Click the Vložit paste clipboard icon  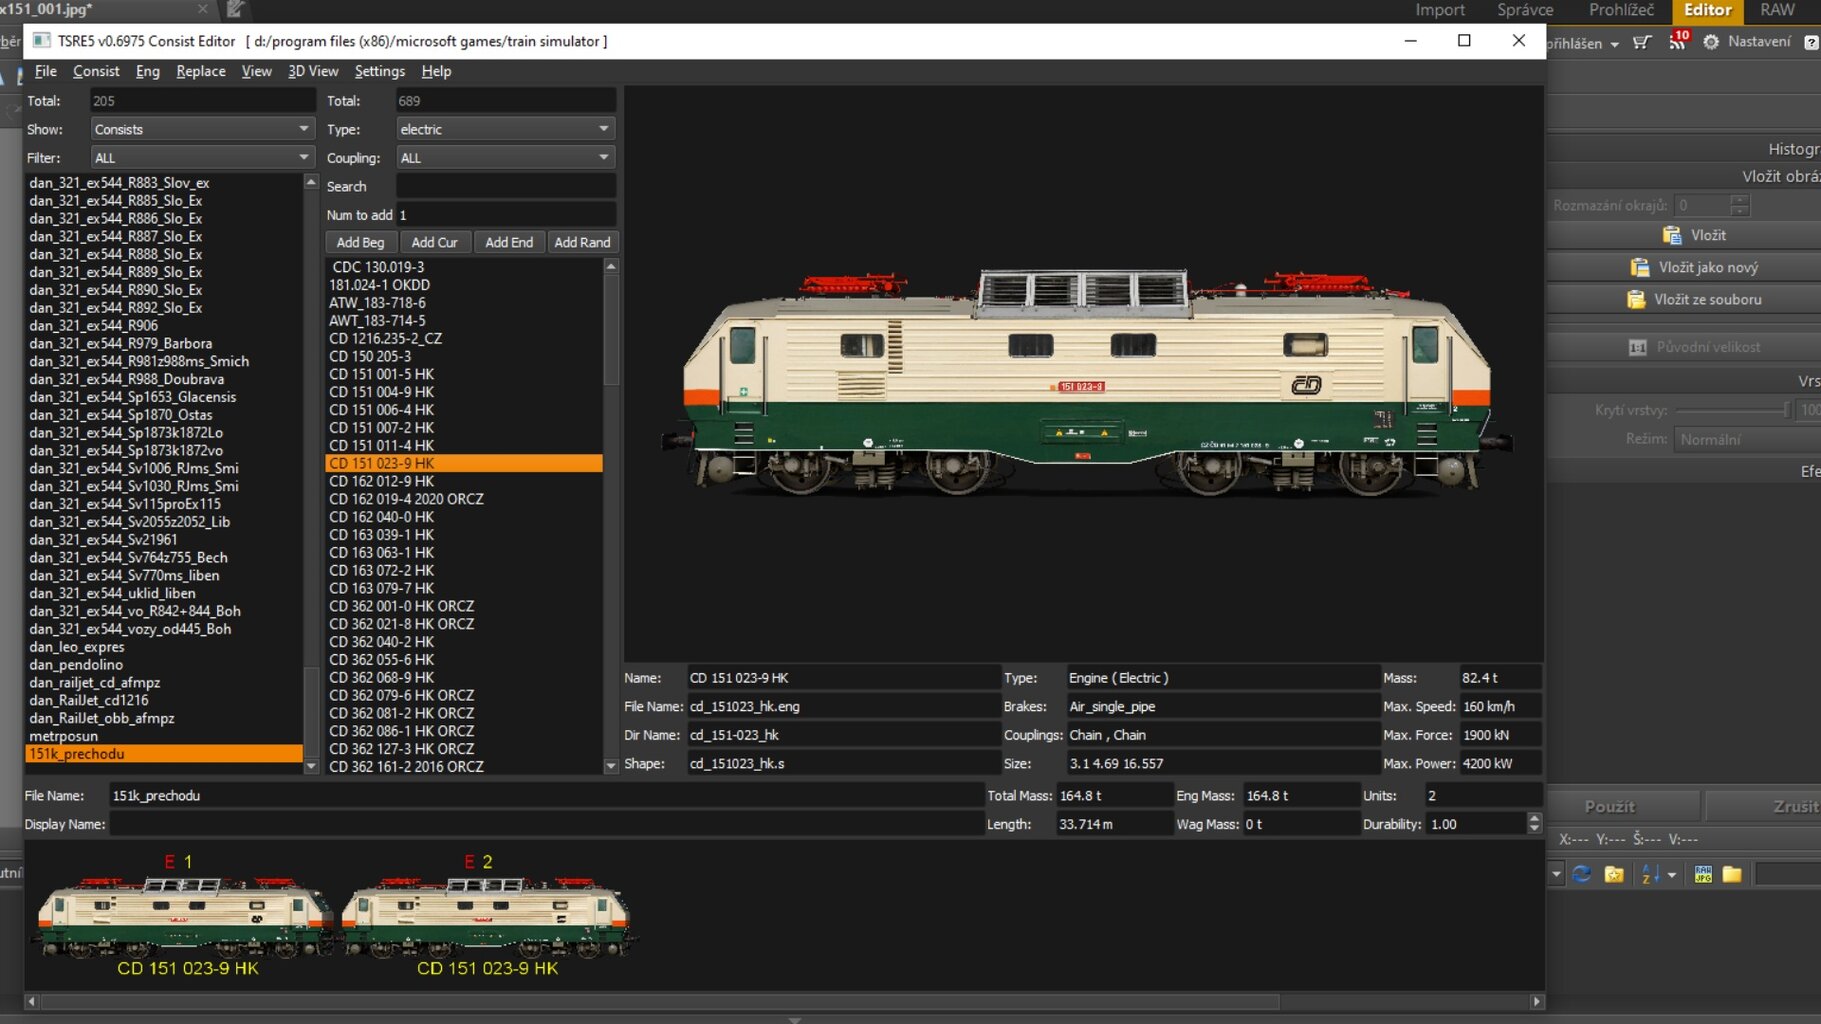tap(1671, 235)
